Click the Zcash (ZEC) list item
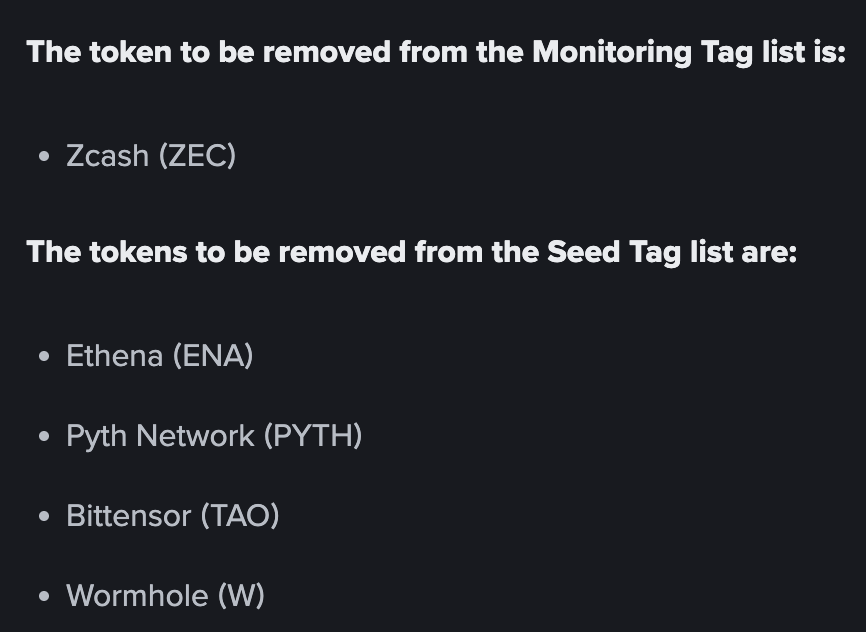 coord(151,156)
